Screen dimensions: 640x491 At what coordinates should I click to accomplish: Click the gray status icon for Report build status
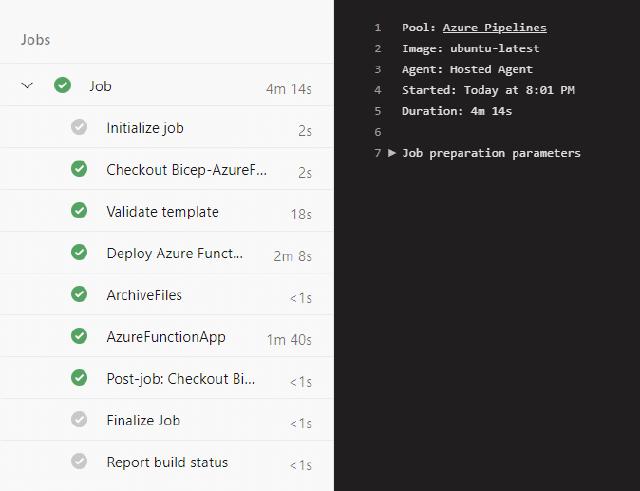(x=79, y=462)
